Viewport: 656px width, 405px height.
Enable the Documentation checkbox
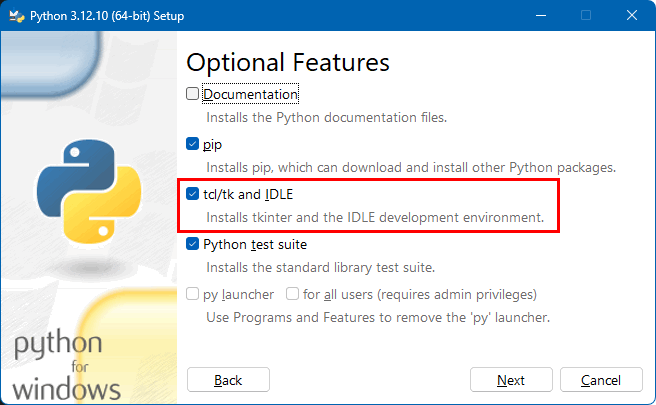(192, 94)
